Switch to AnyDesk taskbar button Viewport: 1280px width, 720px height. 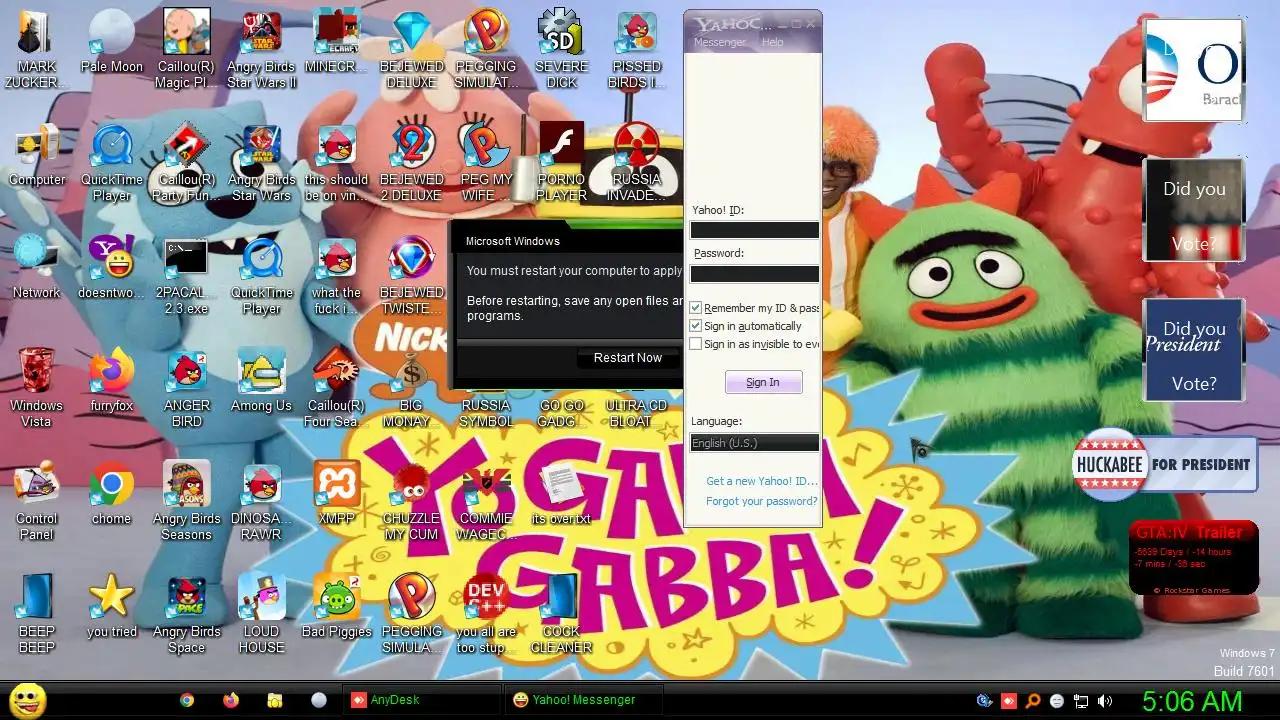[x=422, y=700]
